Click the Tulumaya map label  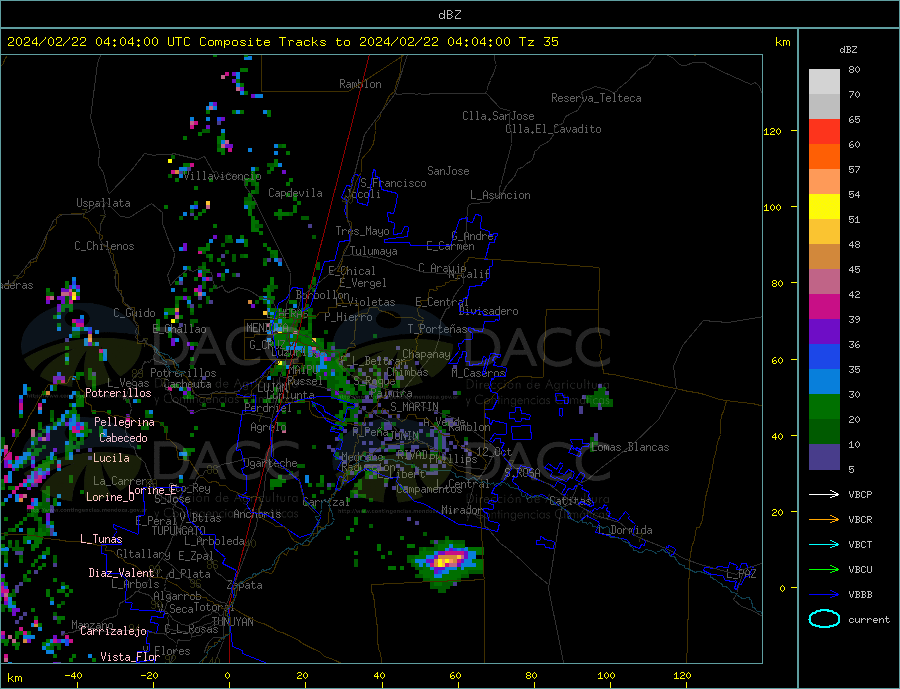[x=374, y=251]
